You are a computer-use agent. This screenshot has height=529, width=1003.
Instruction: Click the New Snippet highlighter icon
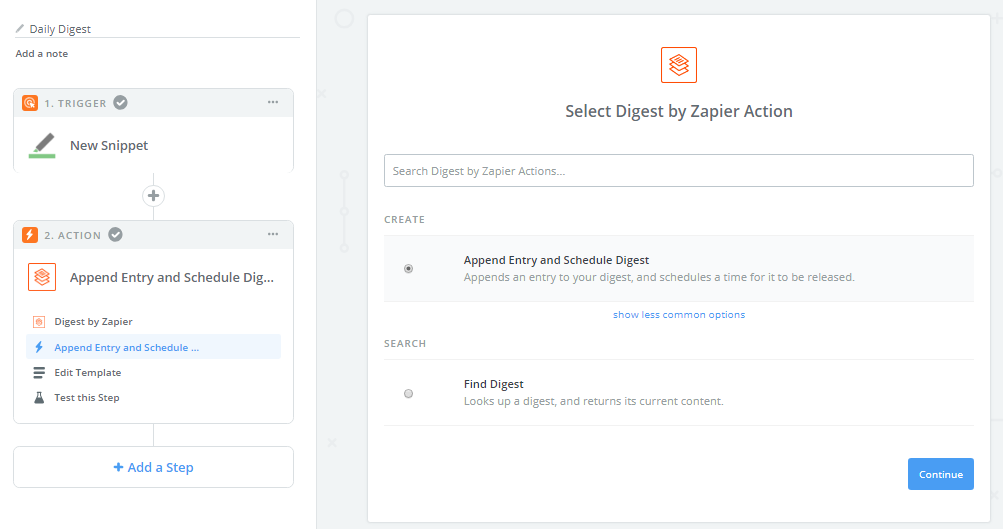(42, 146)
